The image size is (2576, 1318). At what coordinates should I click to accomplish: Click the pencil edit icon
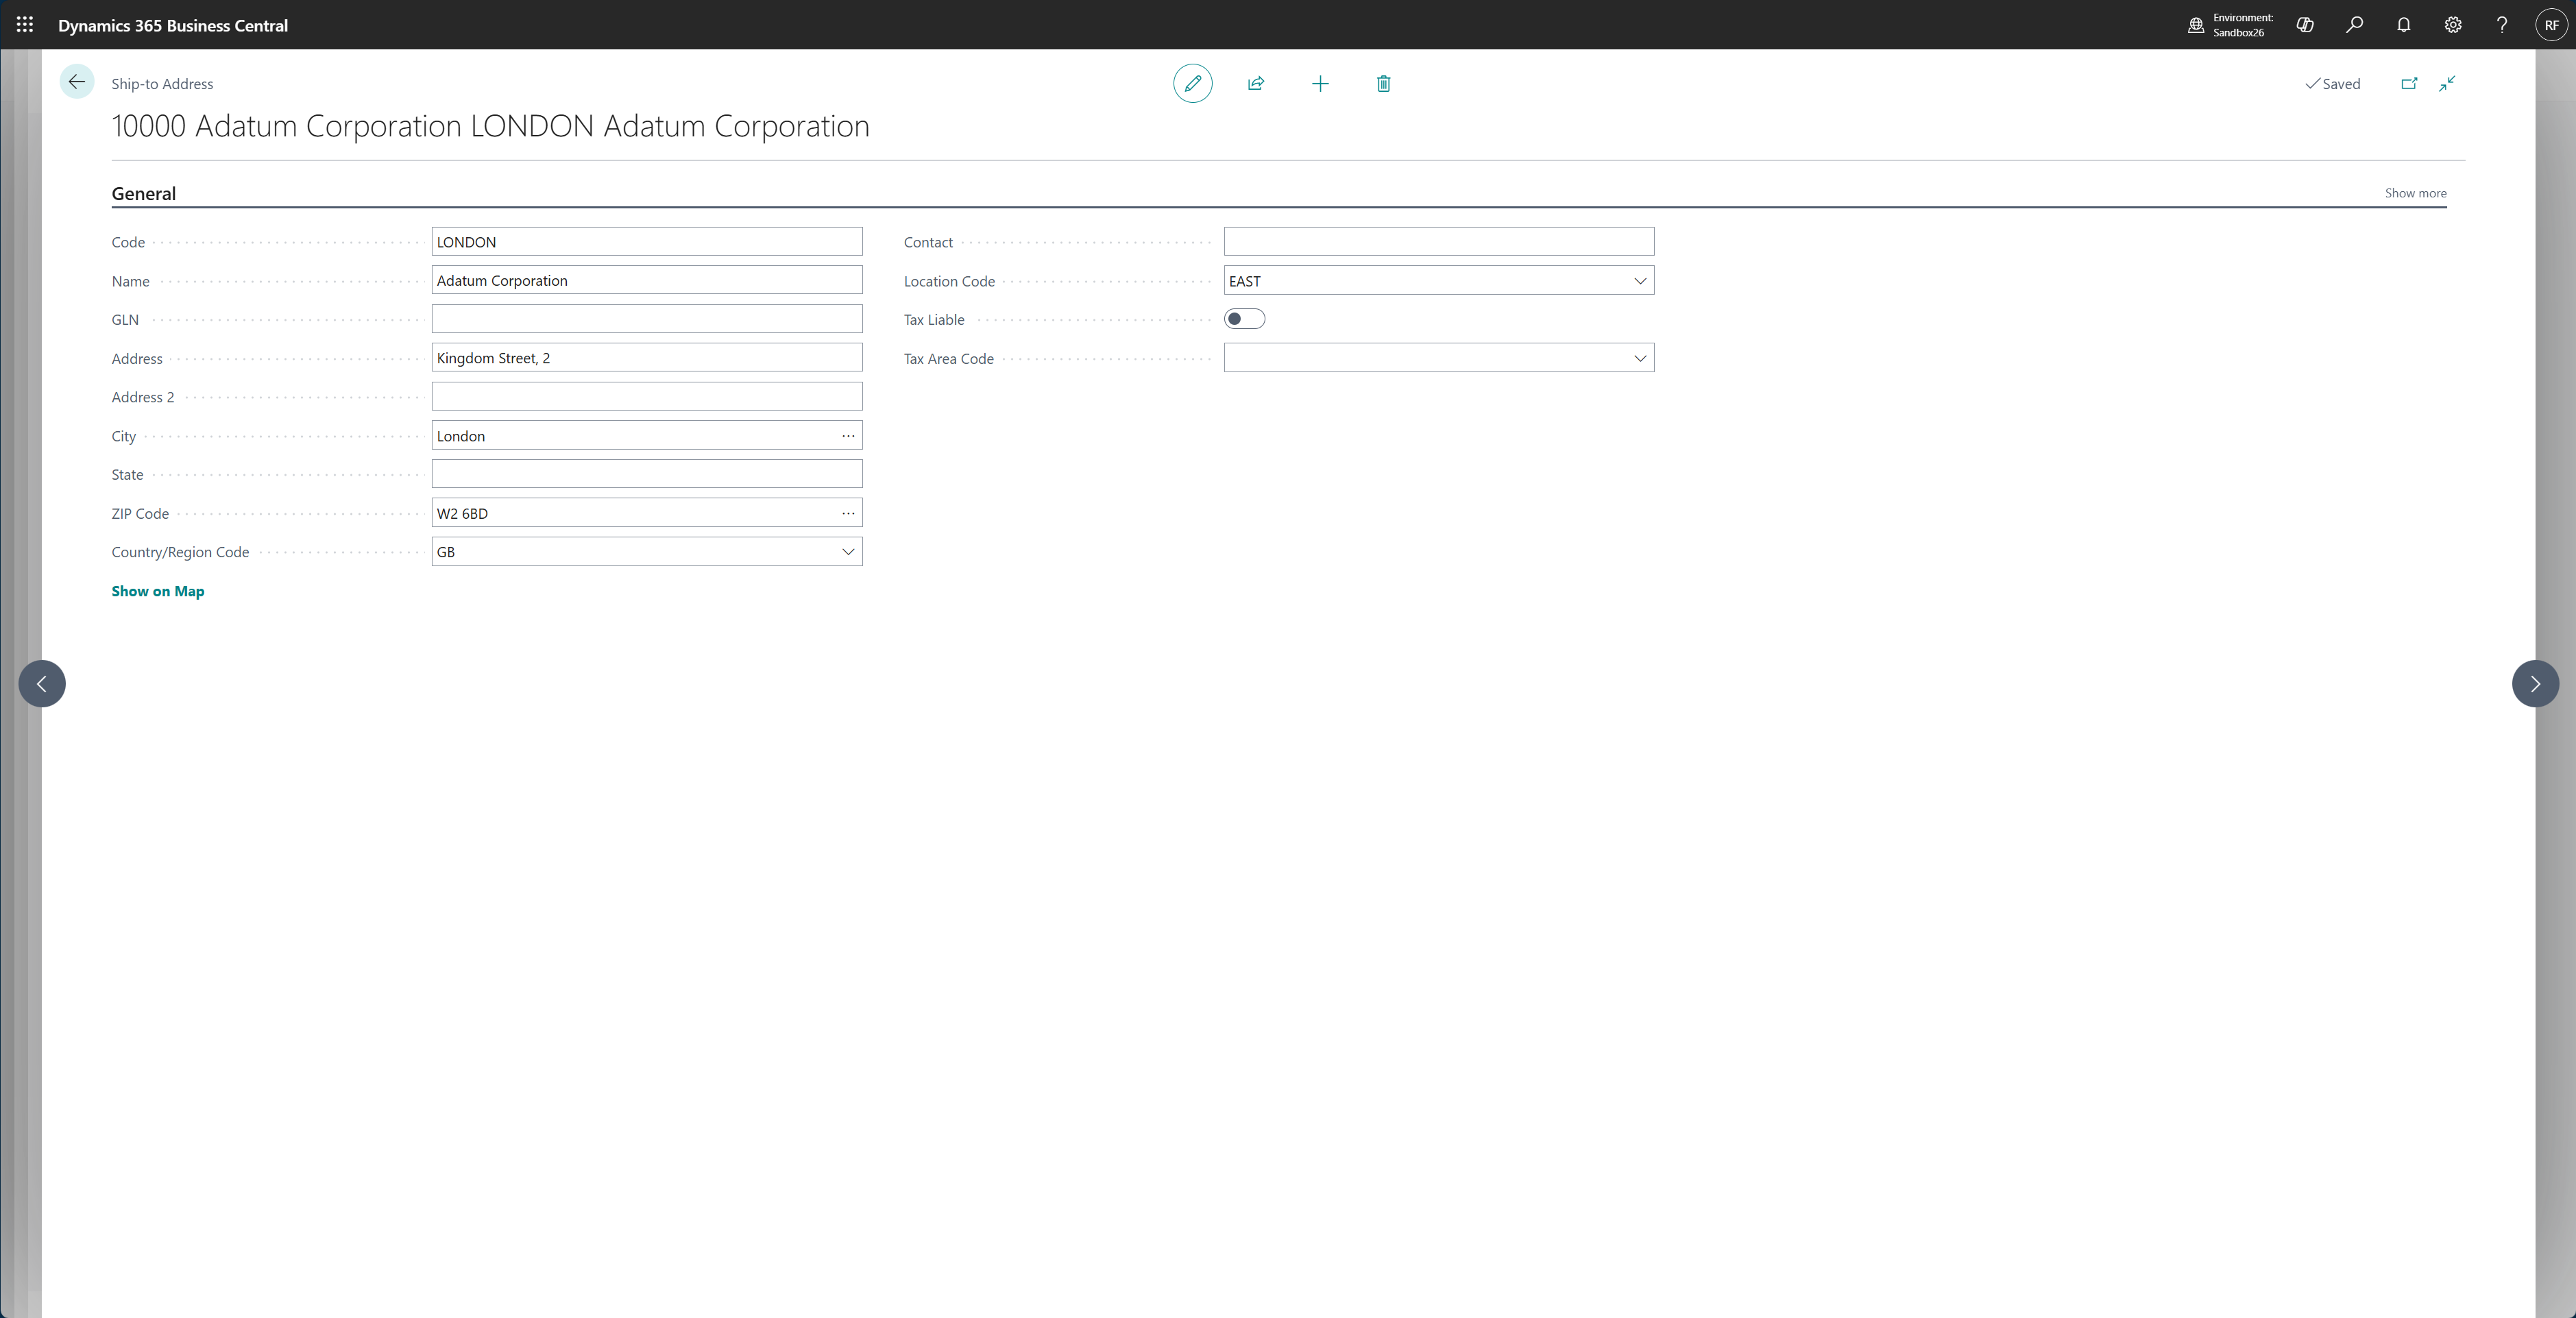click(1192, 83)
